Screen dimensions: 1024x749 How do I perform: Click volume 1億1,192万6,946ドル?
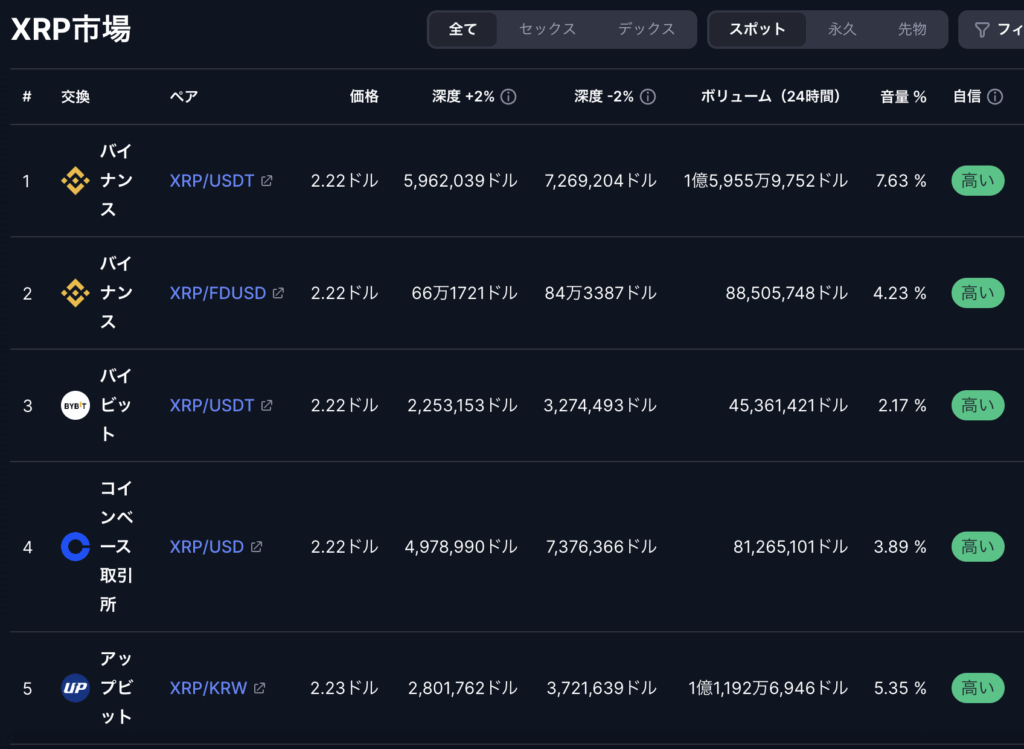(768, 688)
